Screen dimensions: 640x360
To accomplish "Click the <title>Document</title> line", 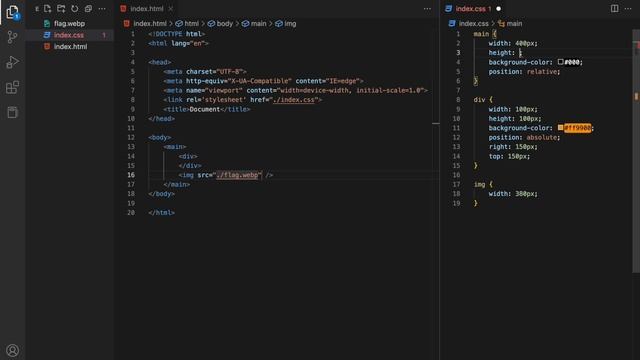I will 207,109.
